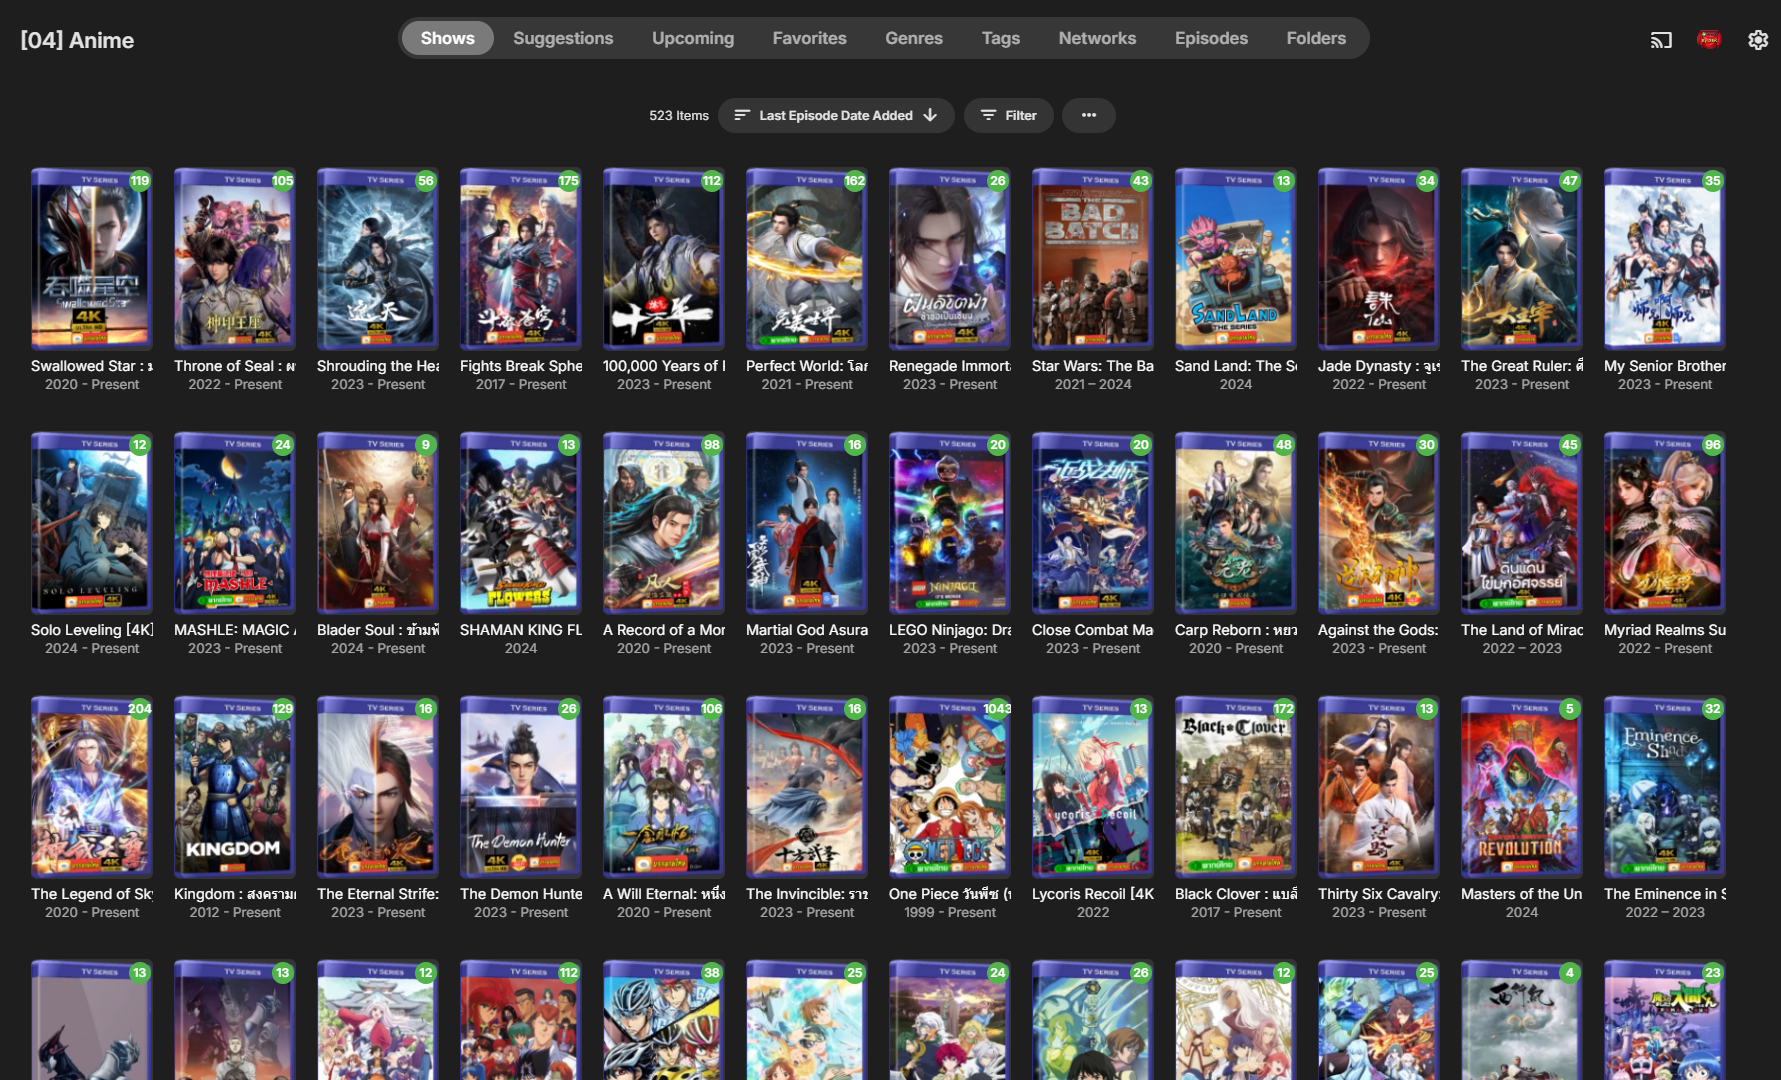1781x1080 pixels.
Task: Open the Upcoming tab
Action: coord(693,38)
